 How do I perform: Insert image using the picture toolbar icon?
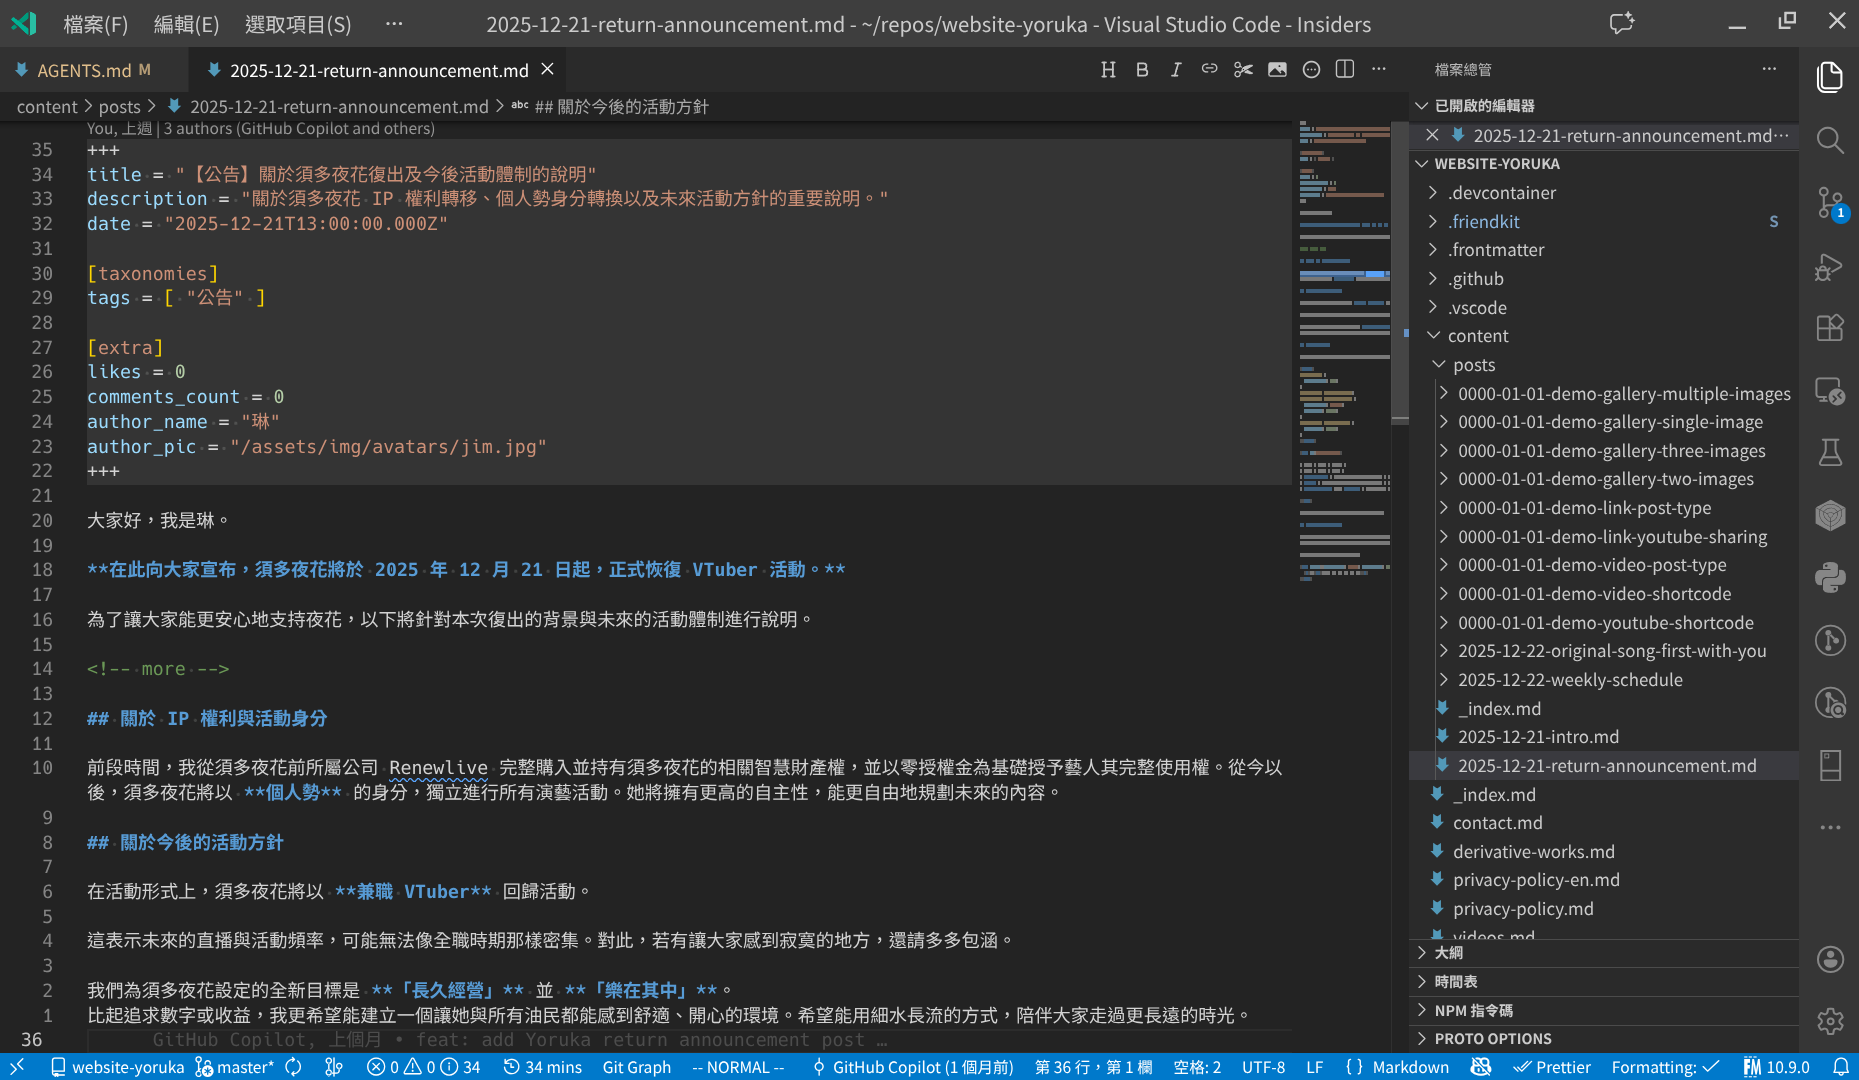coord(1277,70)
